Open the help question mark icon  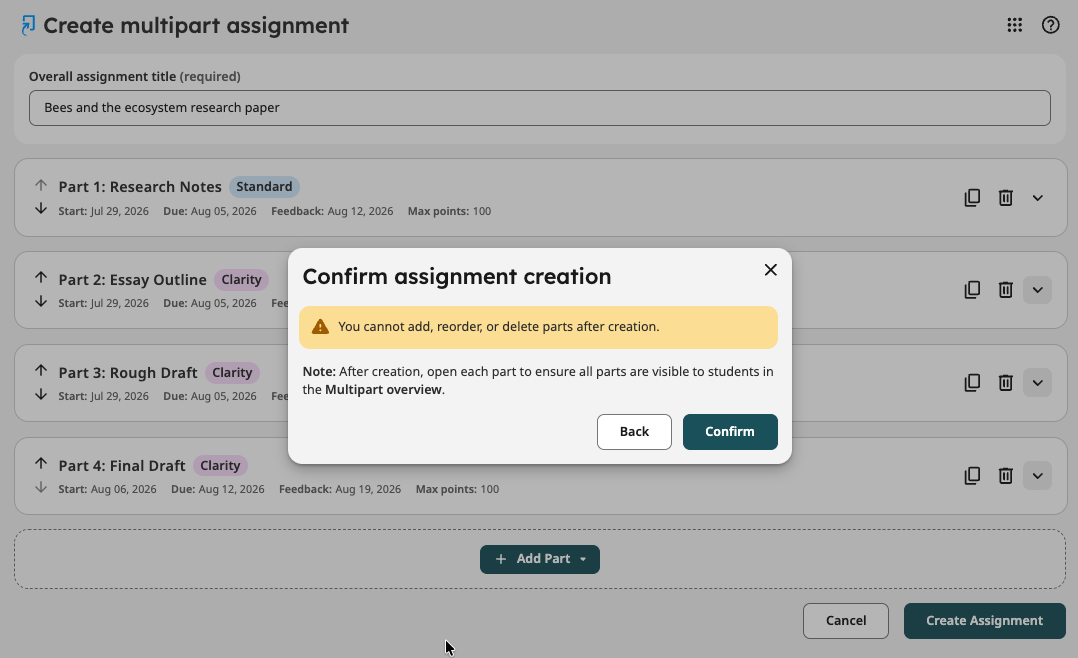click(x=1050, y=25)
